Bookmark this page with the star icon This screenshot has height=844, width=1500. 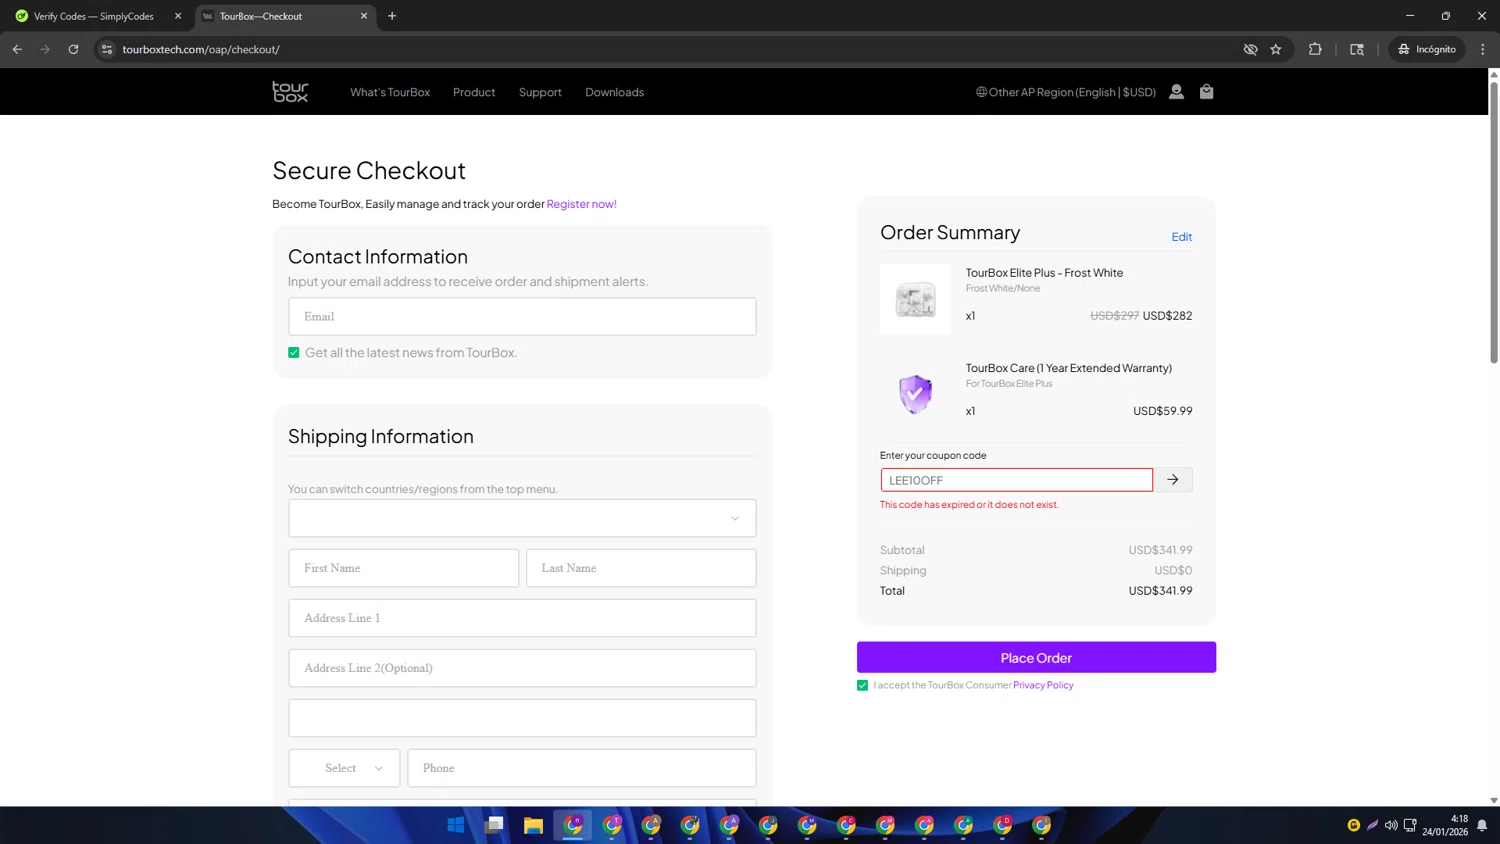pos(1276,49)
